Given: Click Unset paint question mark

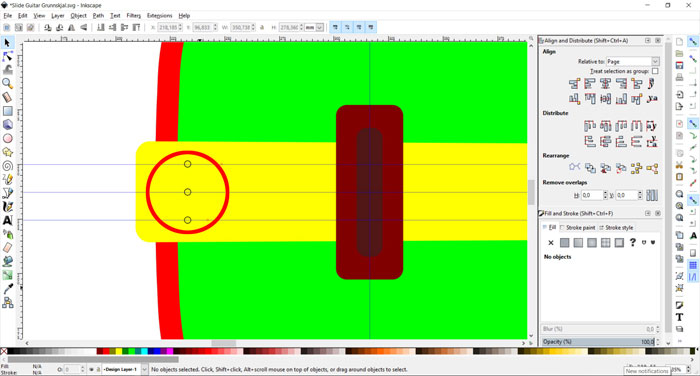Looking at the screenshot, I should pos(633,242).
